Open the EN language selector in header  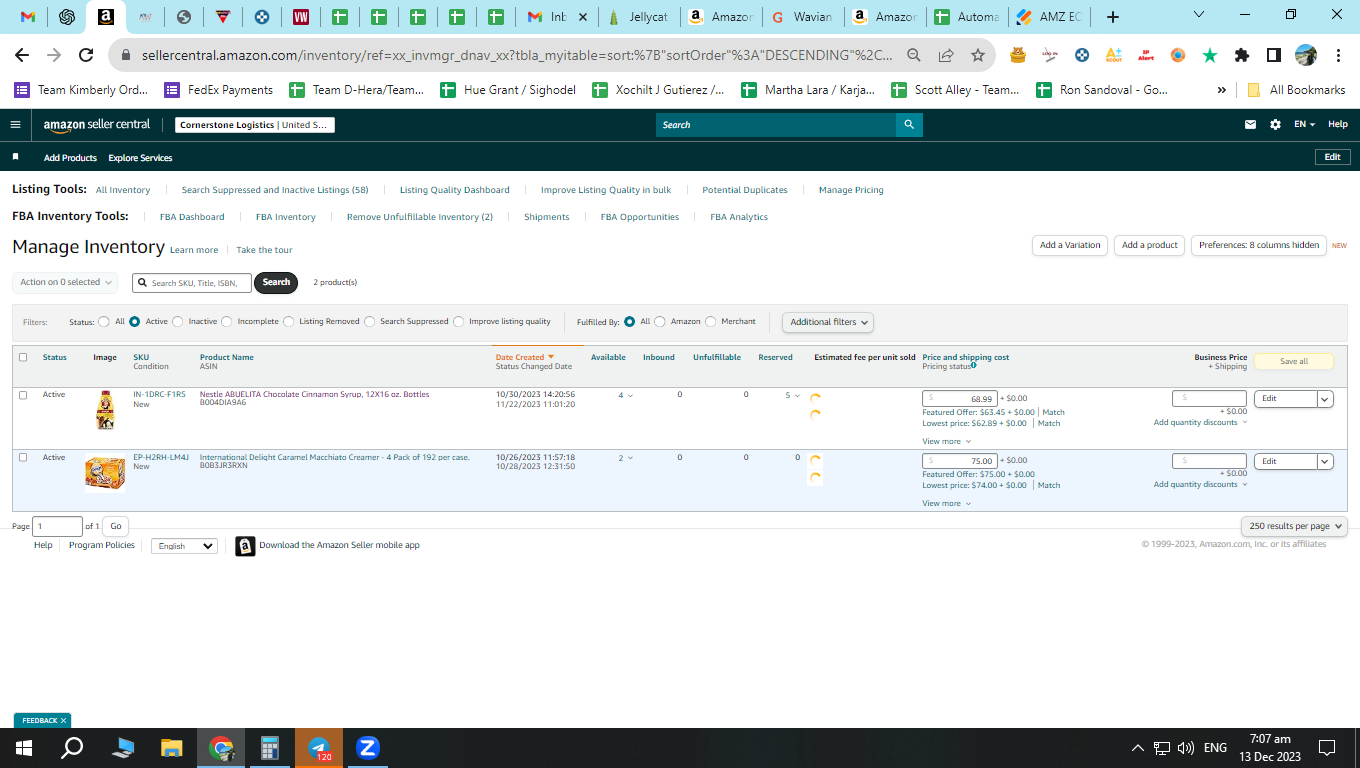click(1304, 125)
